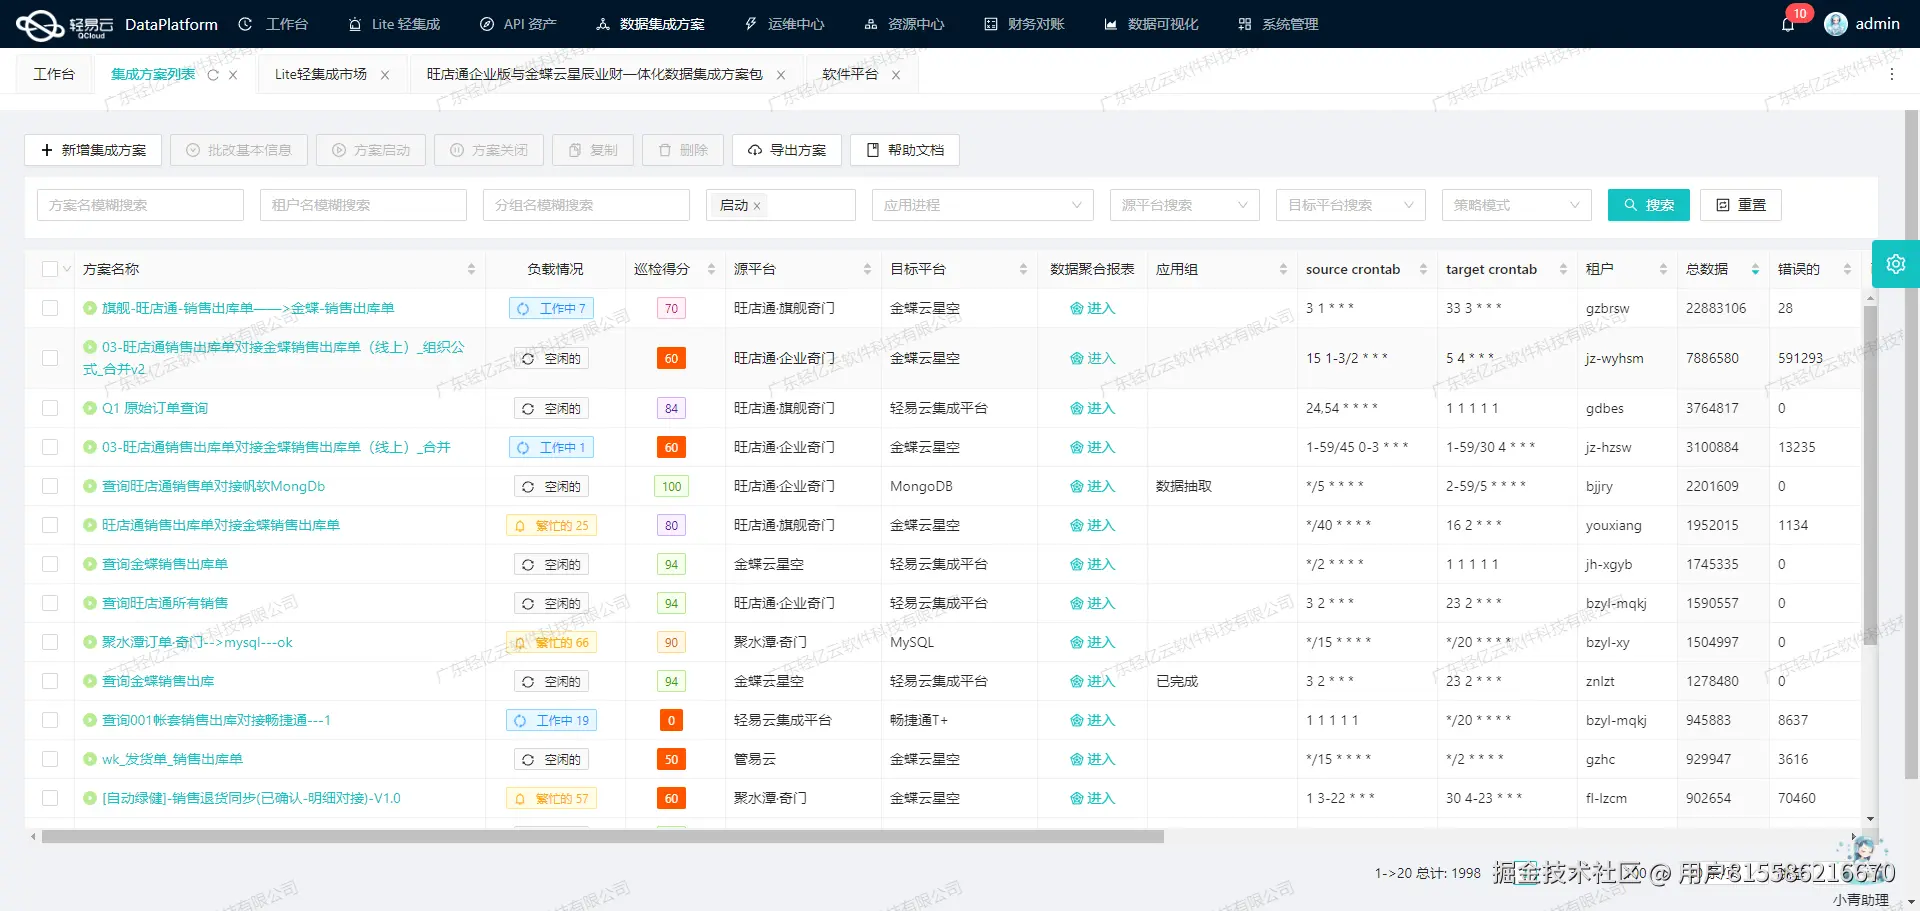Open the 应用进程 dropdown
The image size is (1920, 911).
tap(982, 205)
